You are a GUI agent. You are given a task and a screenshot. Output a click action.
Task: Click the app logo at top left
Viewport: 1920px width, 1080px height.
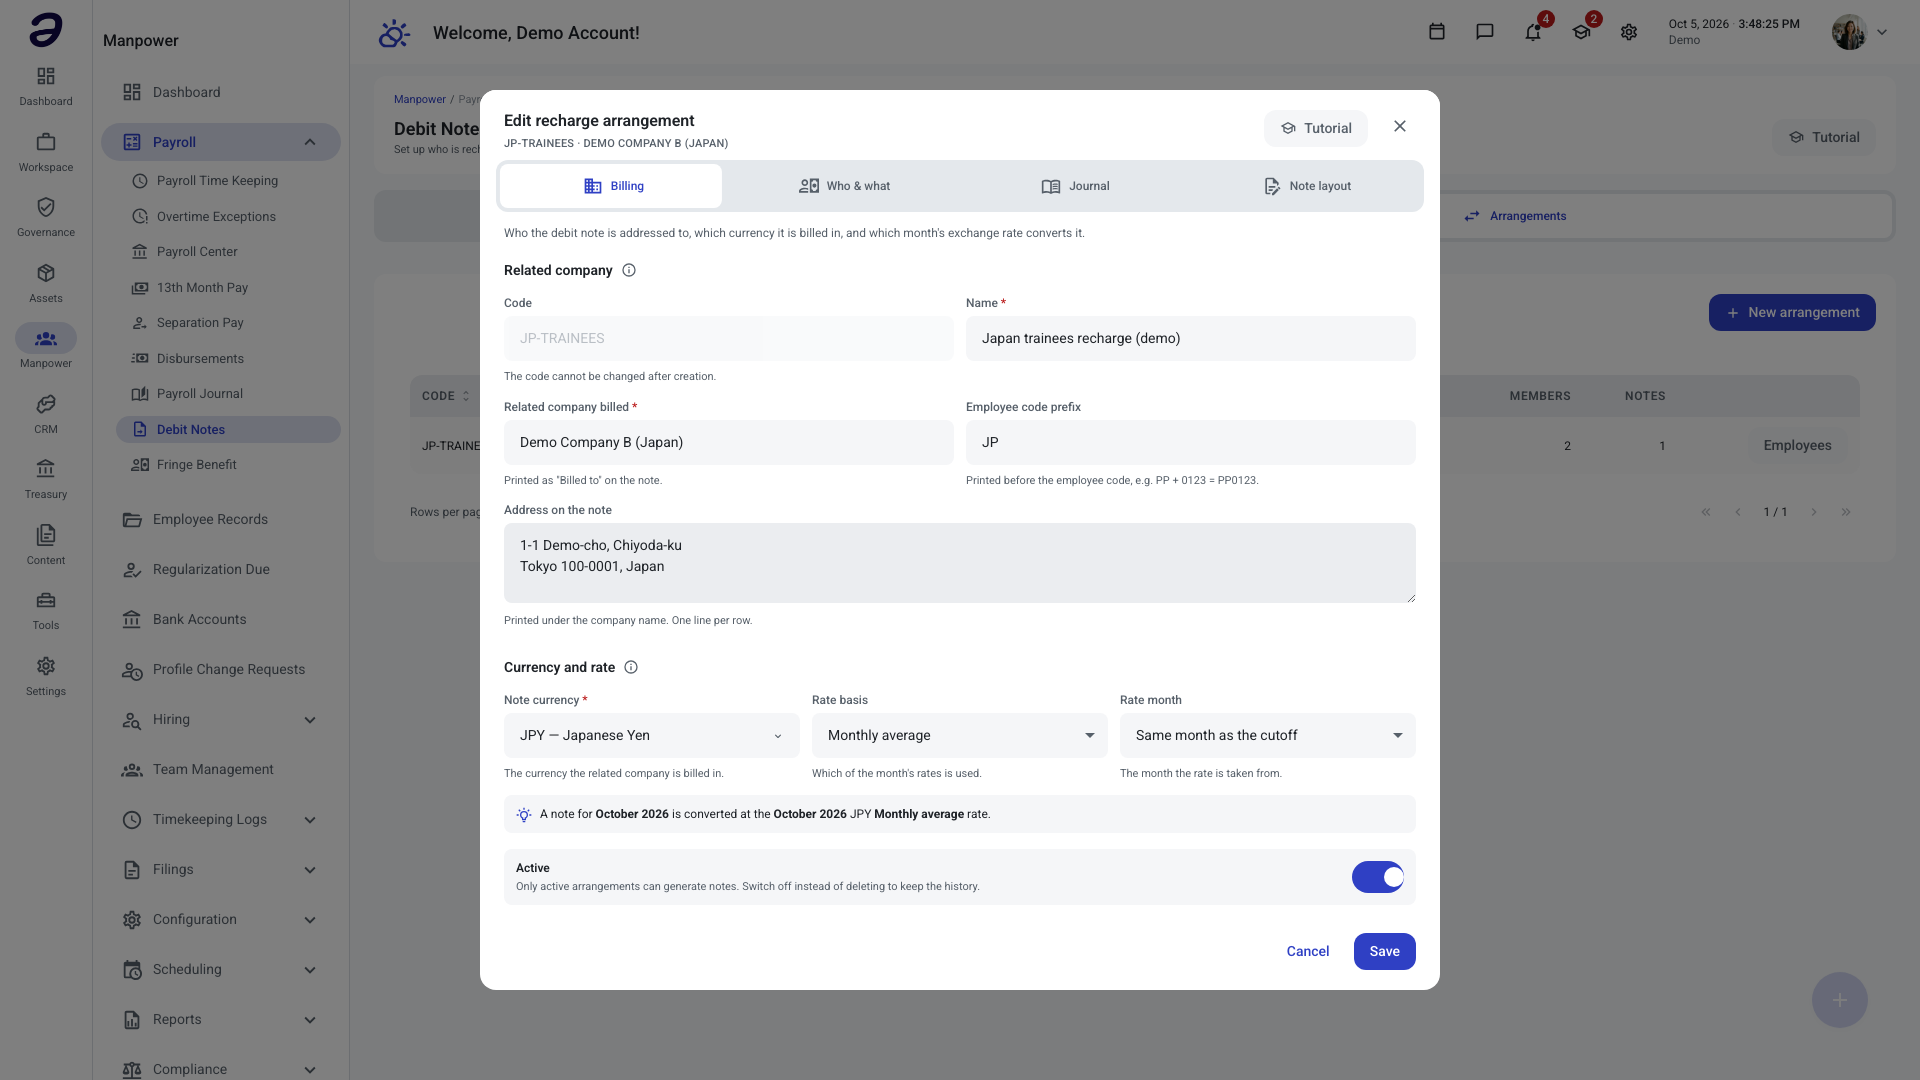point(46,30)
